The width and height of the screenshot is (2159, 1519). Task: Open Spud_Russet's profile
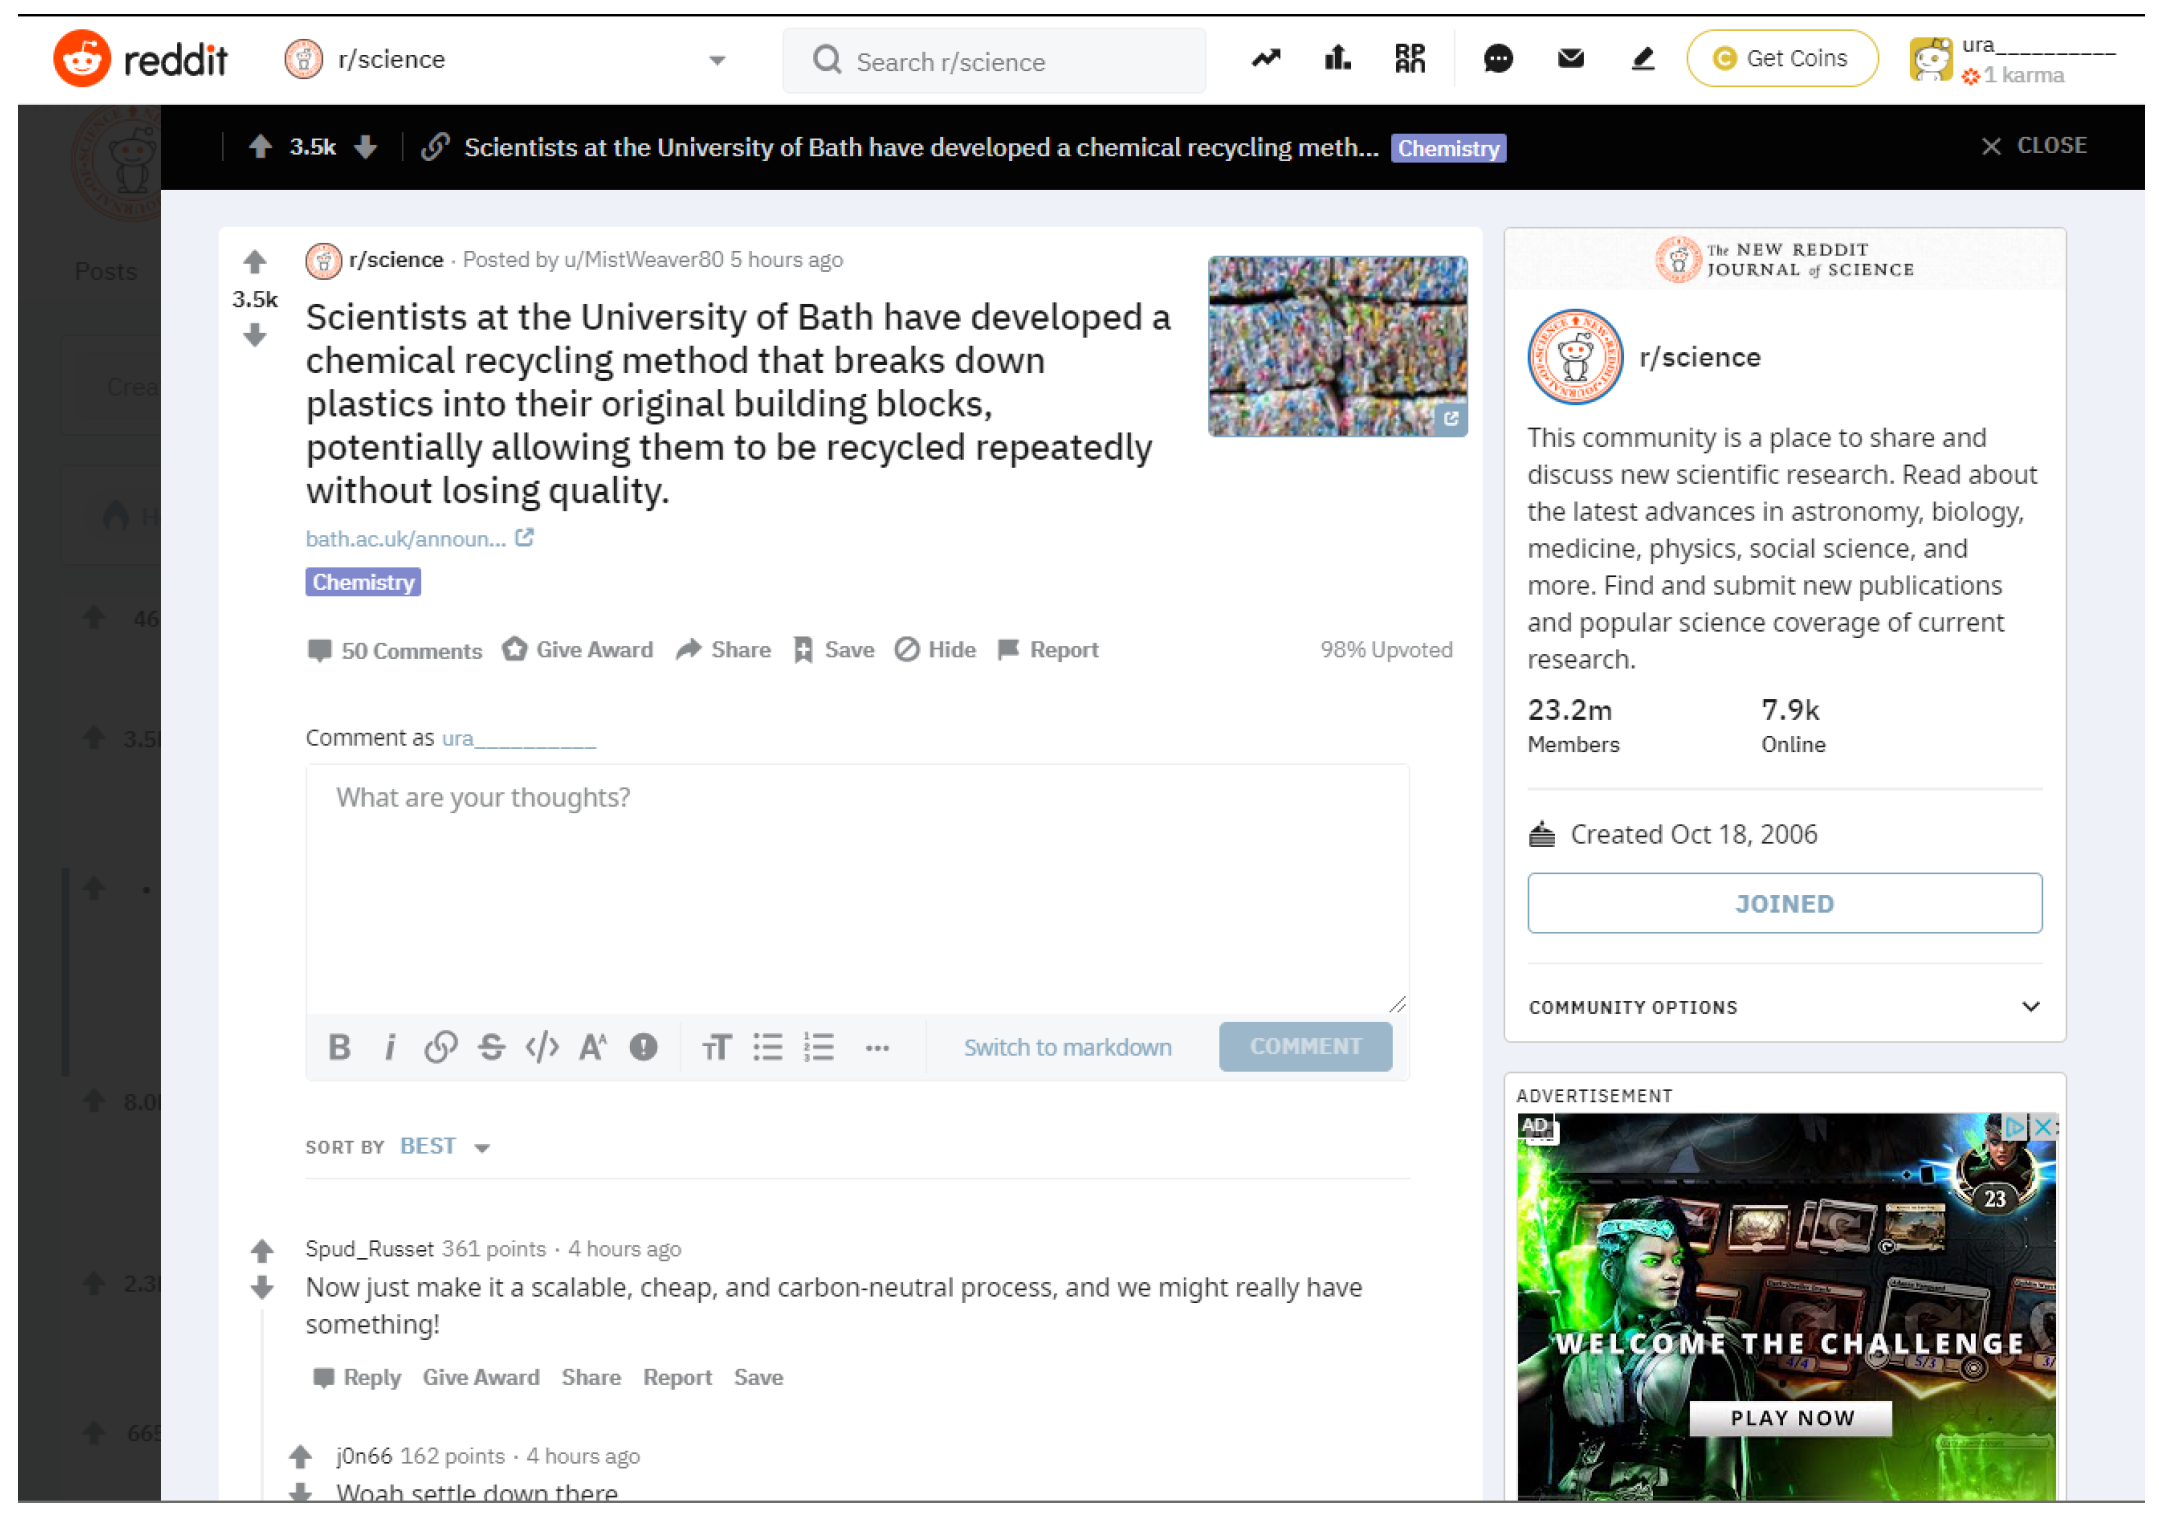[369, 1249]
